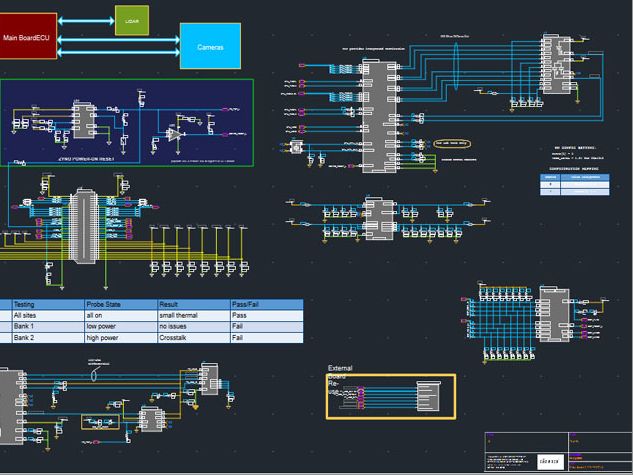This screenshot has height=475, width=633.
Task: Click the op-amp triangle symbol in the reset circuit
Action: click(174, 133)
